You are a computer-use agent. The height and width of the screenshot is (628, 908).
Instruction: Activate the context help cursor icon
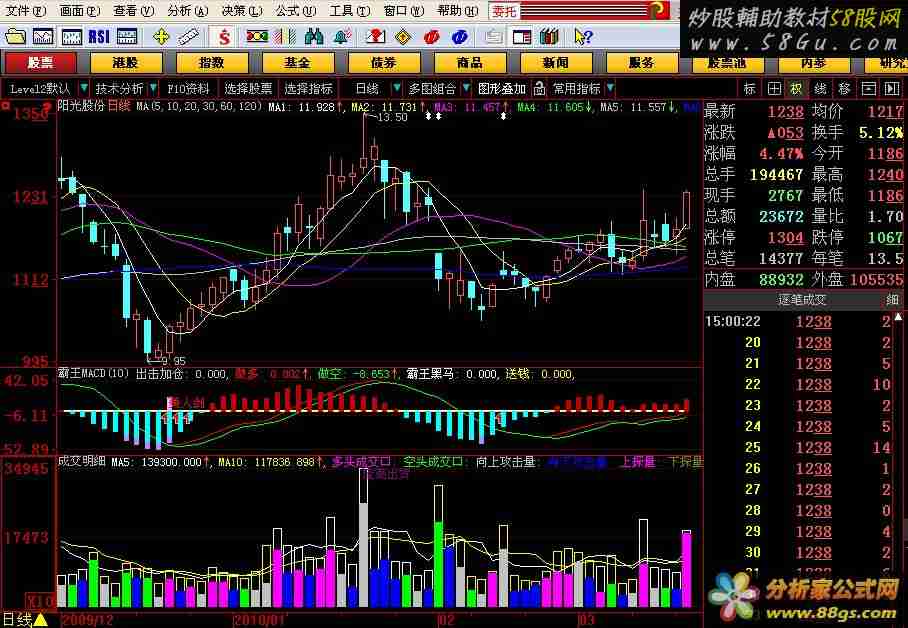pyautogui.click(x=583, y=37)
